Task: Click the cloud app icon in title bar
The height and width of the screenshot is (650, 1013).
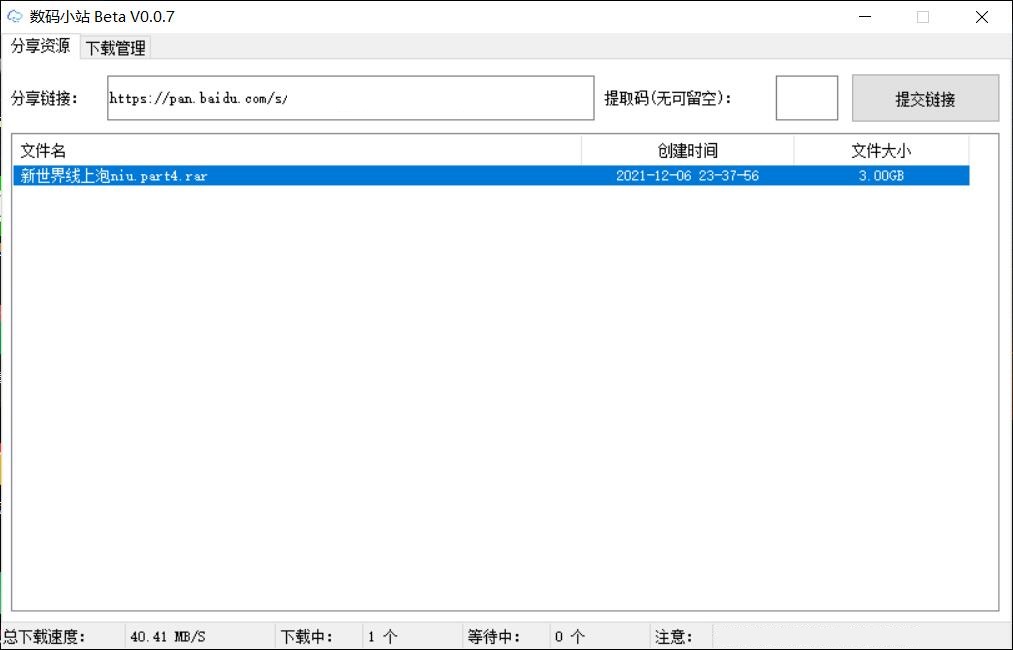Action: (x=15, y=17)
